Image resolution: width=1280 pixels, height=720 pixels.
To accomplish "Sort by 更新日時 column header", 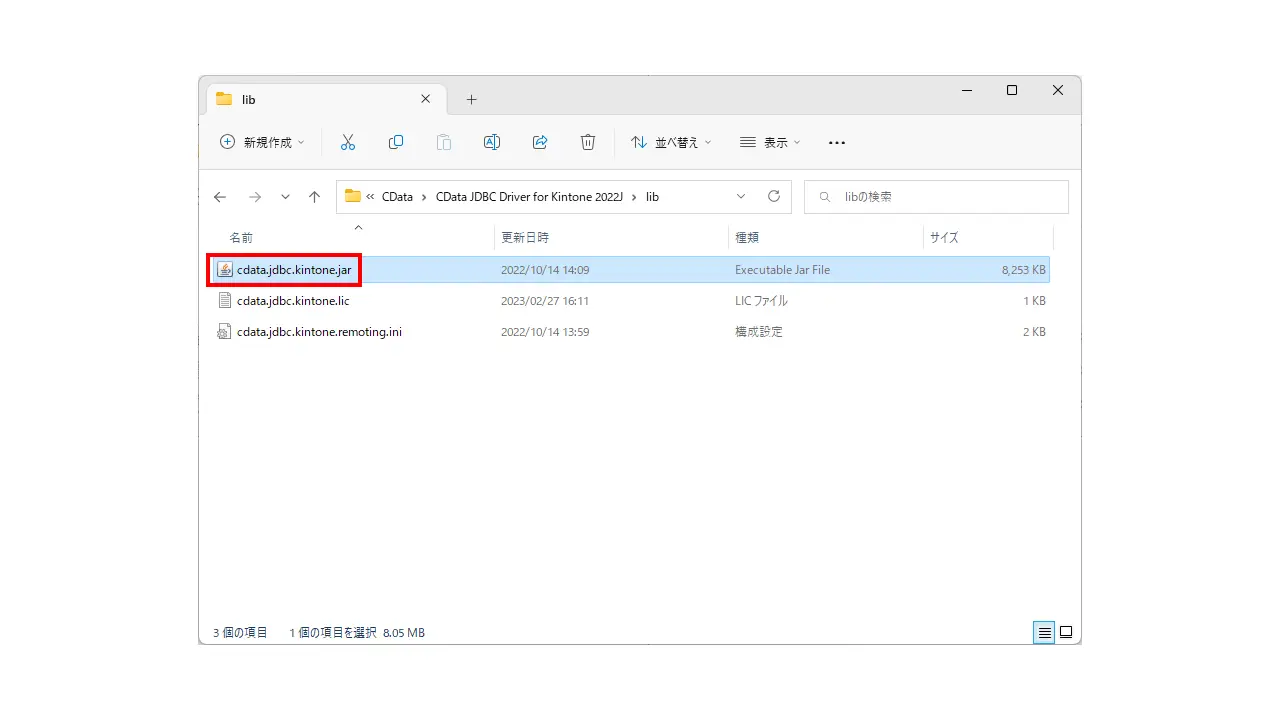I will click(x=525, y=237).
